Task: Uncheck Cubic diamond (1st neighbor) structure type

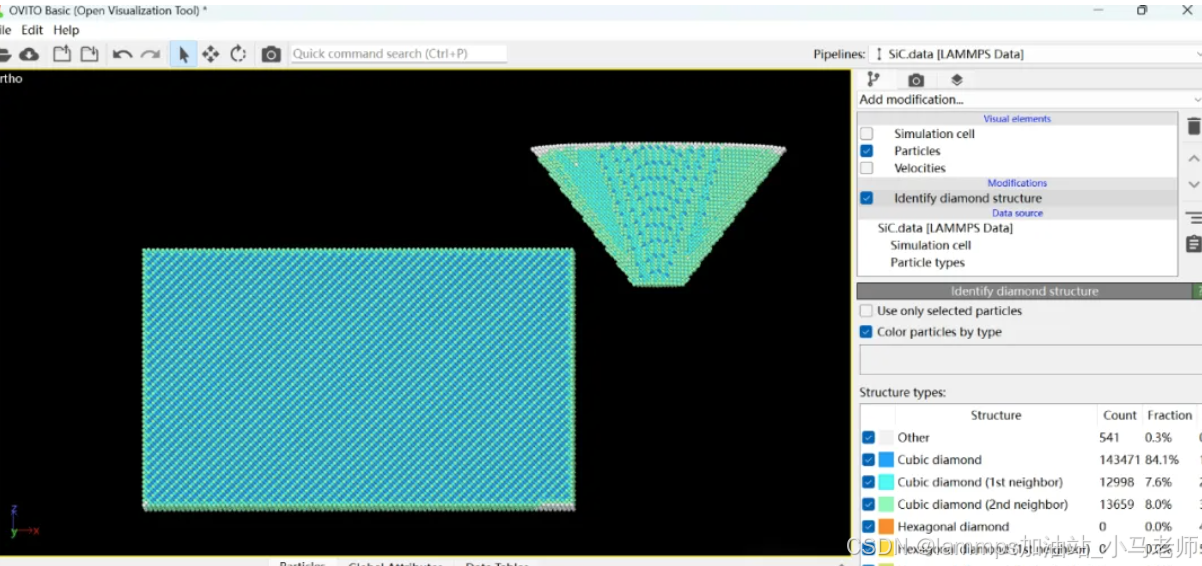Action: point(868,482)
